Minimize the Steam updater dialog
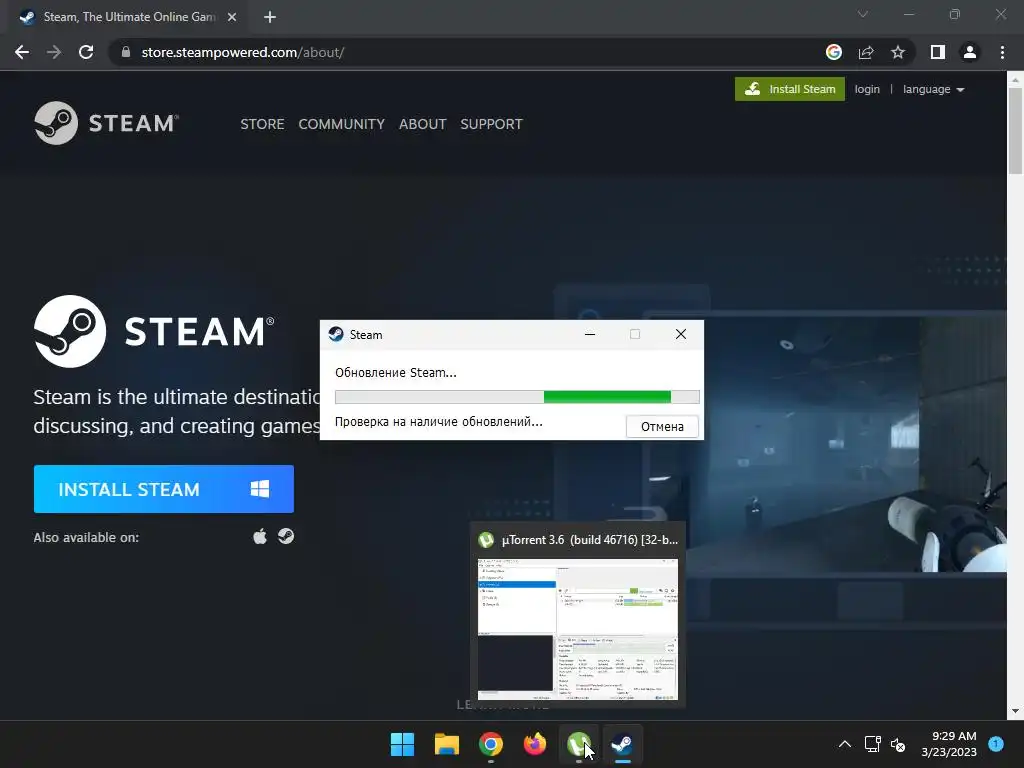Image resolution: width=1024 pixels, height=768 pixels. [x=590, y=334]
